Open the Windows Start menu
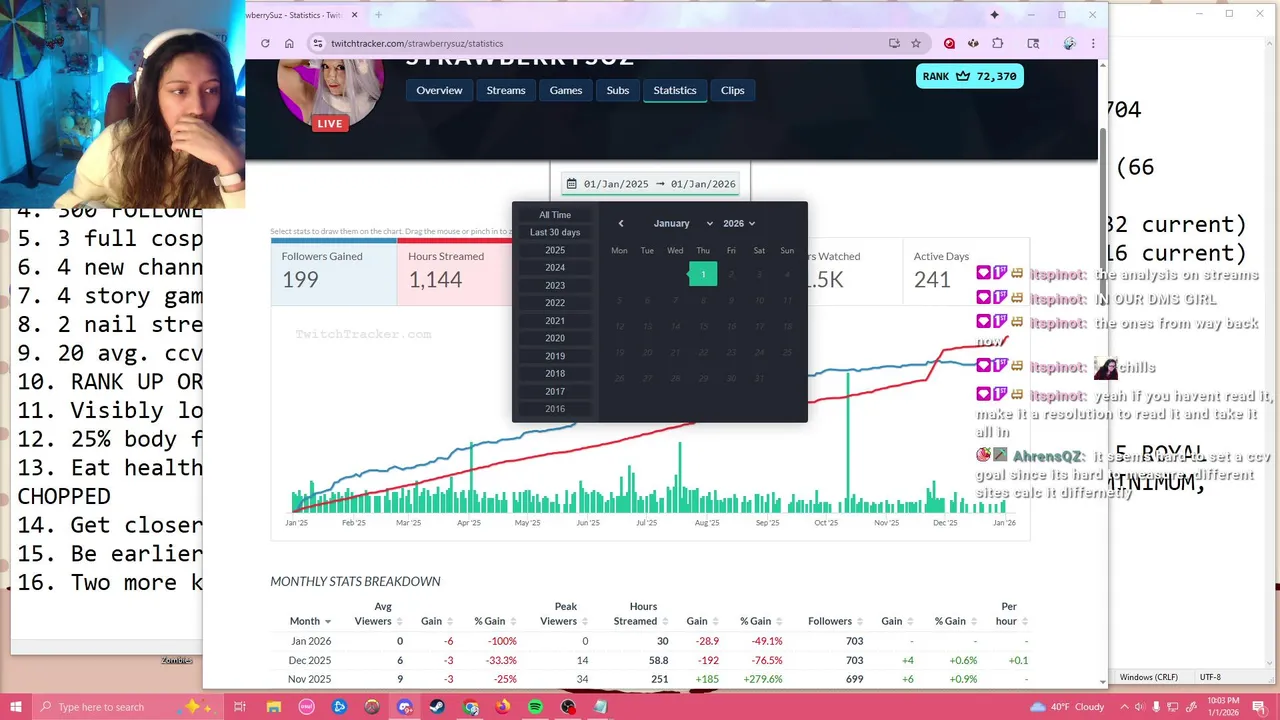 click(16, 707)
